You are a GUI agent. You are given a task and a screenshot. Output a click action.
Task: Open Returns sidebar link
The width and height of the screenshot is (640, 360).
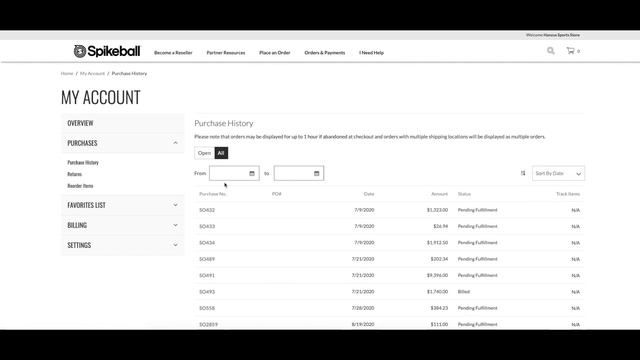(75, 174)
